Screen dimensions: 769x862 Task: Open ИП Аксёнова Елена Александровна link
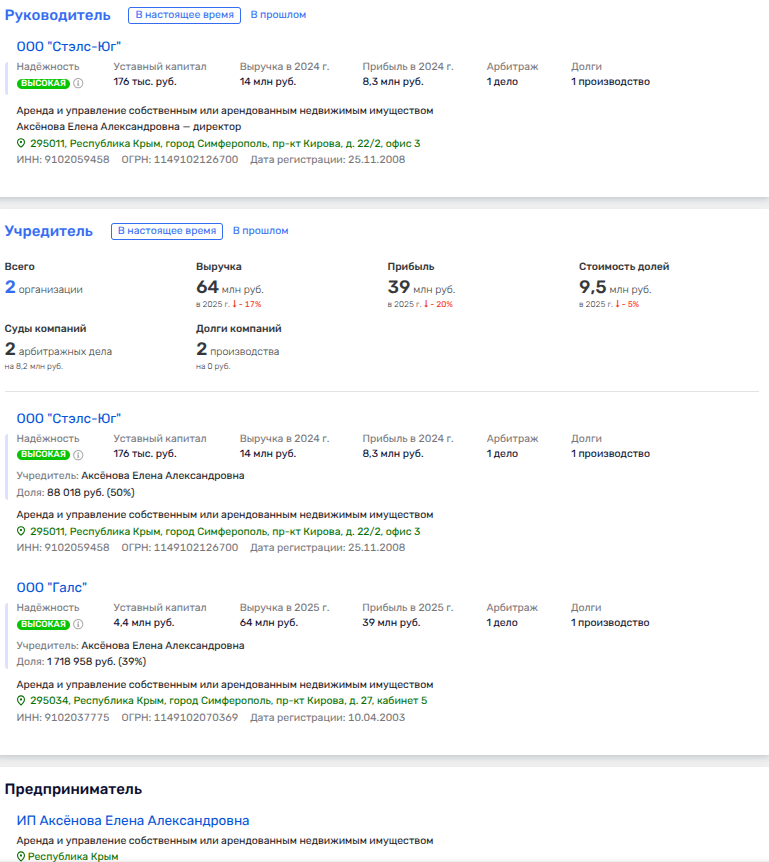[x=133, y=821]
